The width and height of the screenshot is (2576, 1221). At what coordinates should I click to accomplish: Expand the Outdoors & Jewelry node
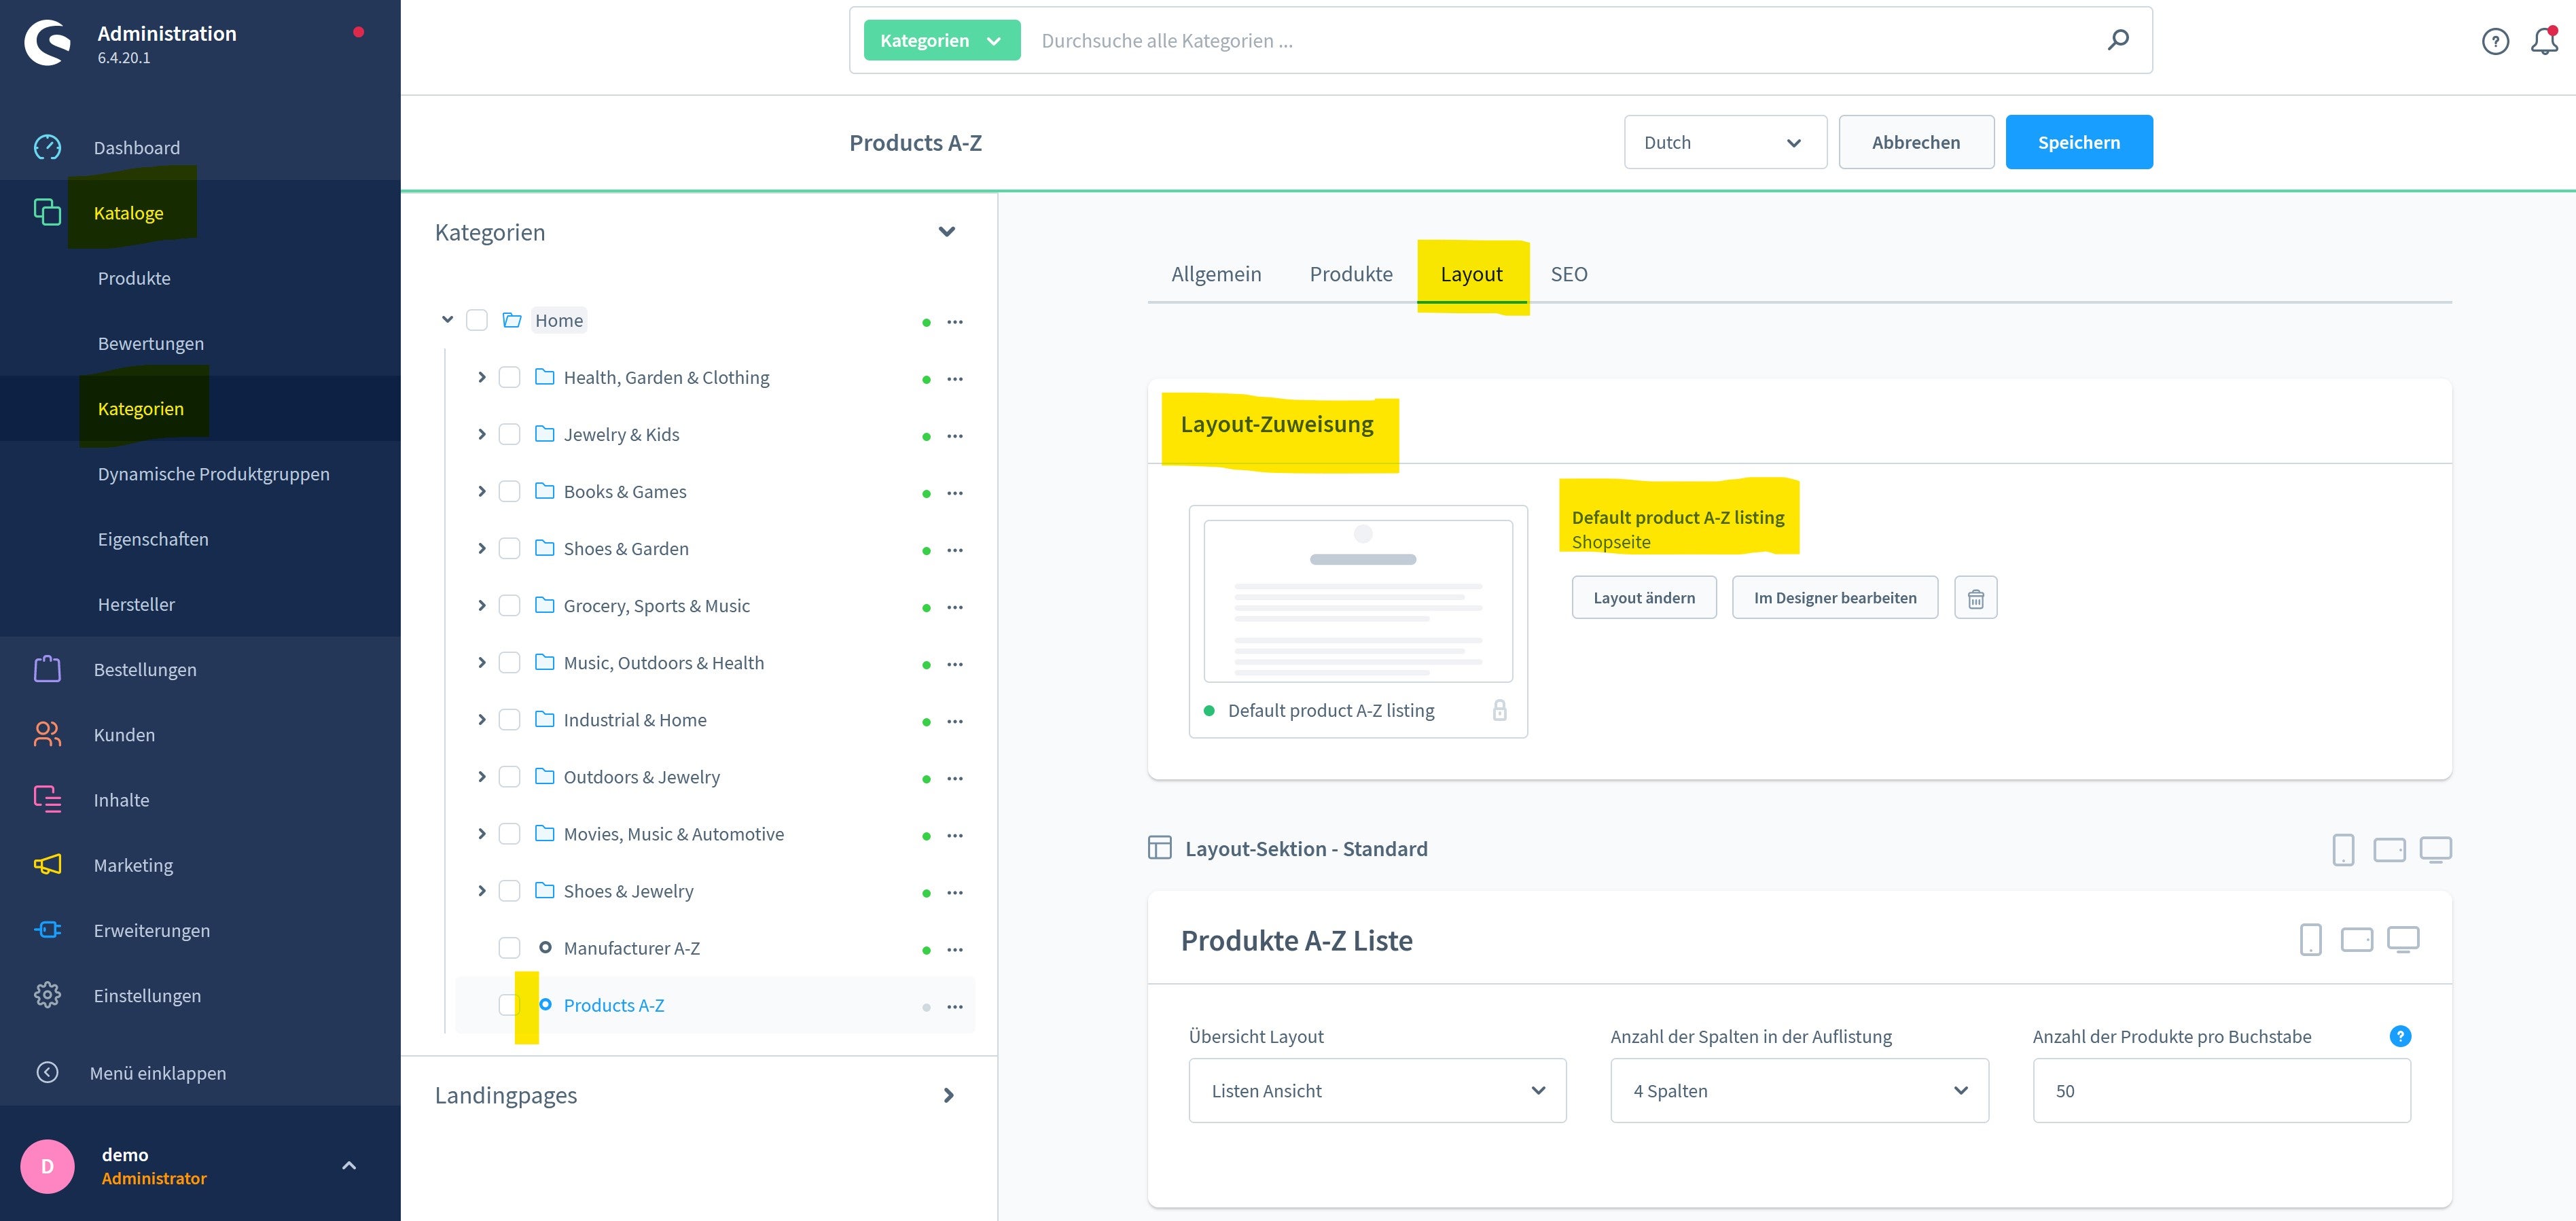pos(481,776)
